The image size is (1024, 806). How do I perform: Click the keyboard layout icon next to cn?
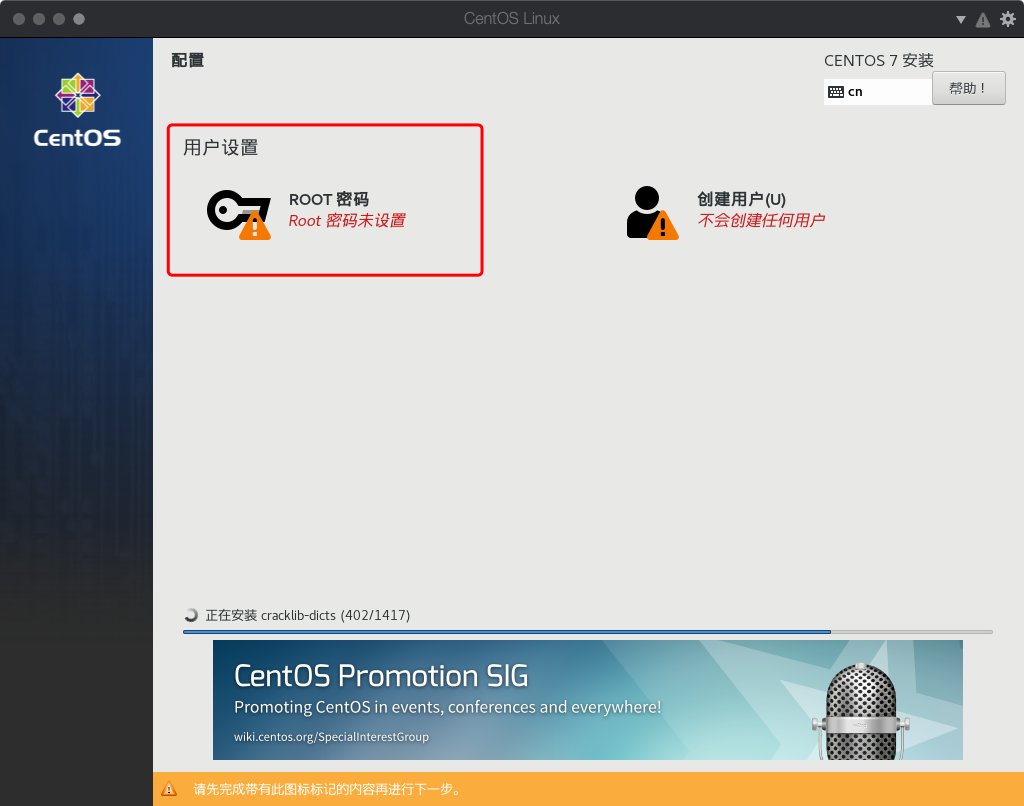tap(836, 92)
